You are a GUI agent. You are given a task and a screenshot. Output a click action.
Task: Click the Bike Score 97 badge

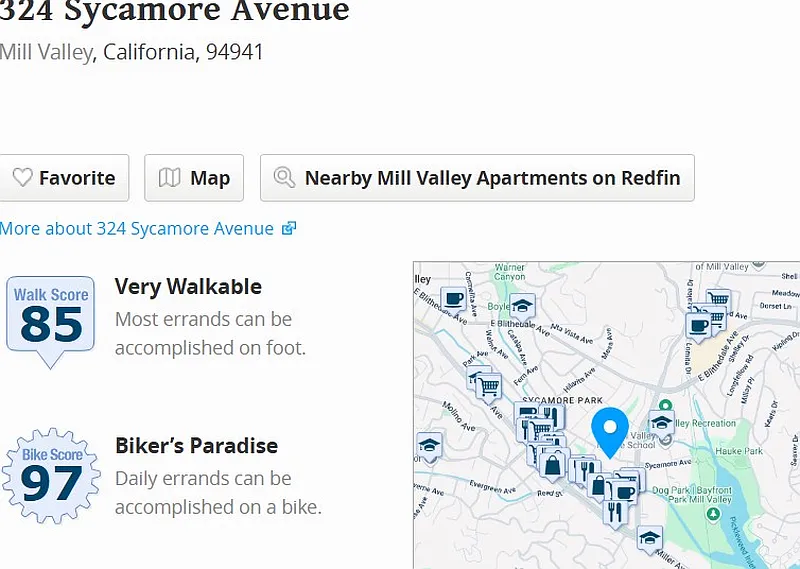[x=51, y=475]
